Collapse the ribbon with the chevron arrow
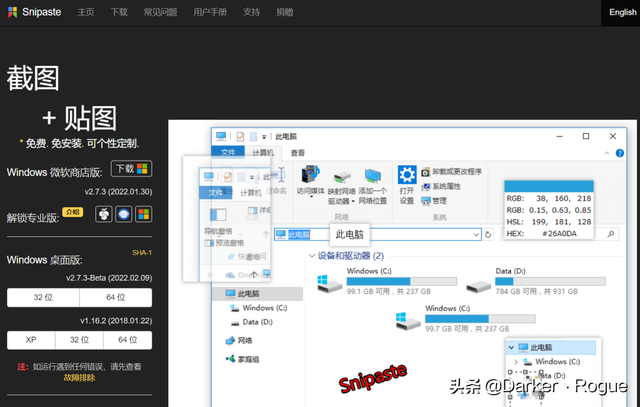 click(x=607, y=153)
